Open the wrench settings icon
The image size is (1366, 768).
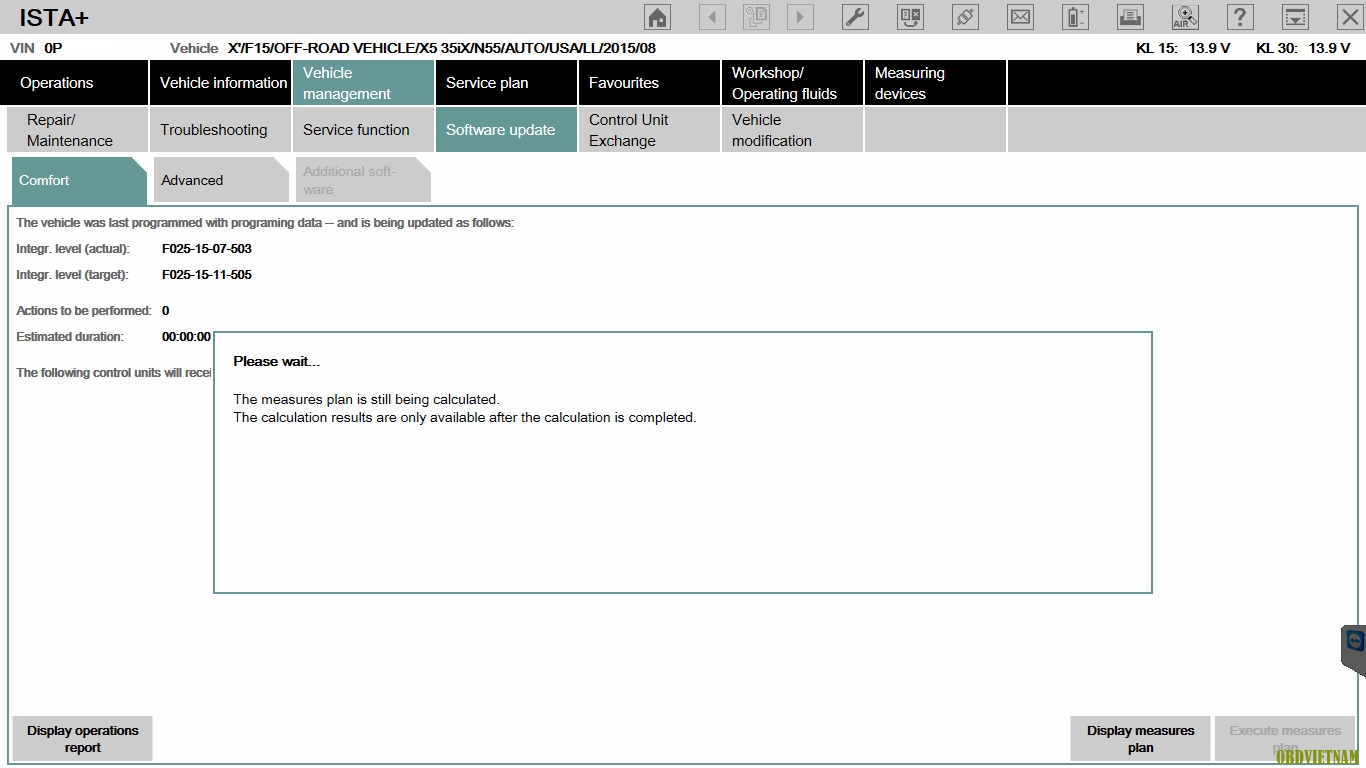click(855, 17)
